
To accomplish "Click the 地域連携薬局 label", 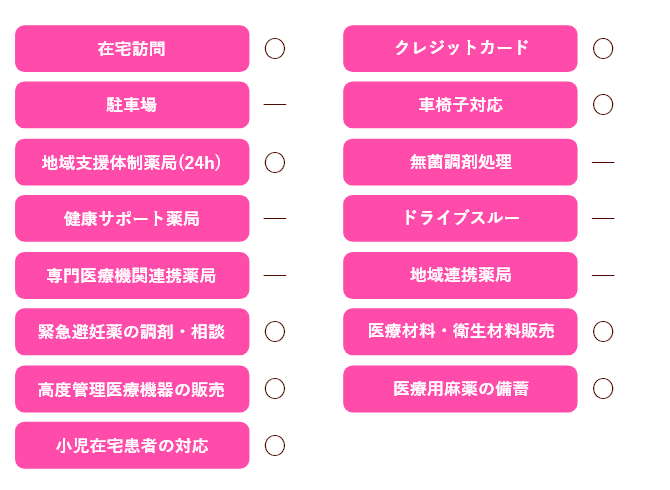I will (x=460, y=275).
